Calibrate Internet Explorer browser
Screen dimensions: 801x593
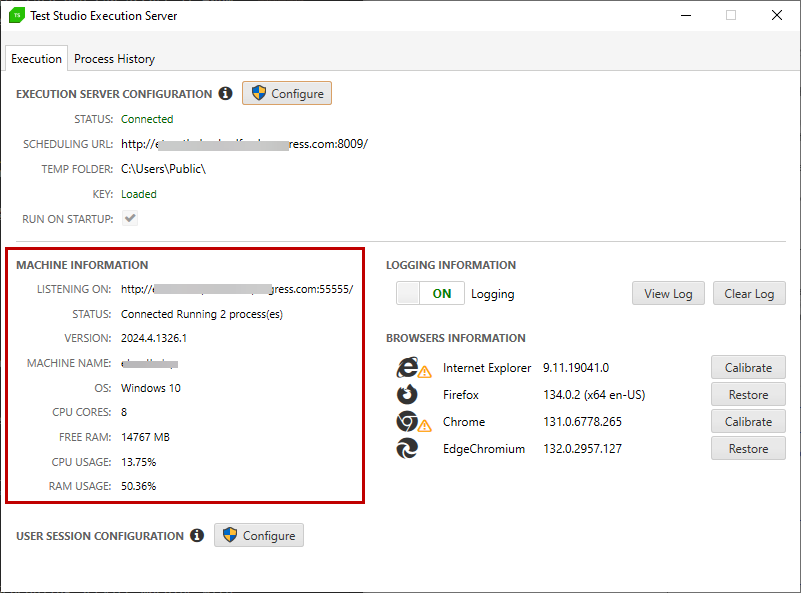tap(748, 368)
